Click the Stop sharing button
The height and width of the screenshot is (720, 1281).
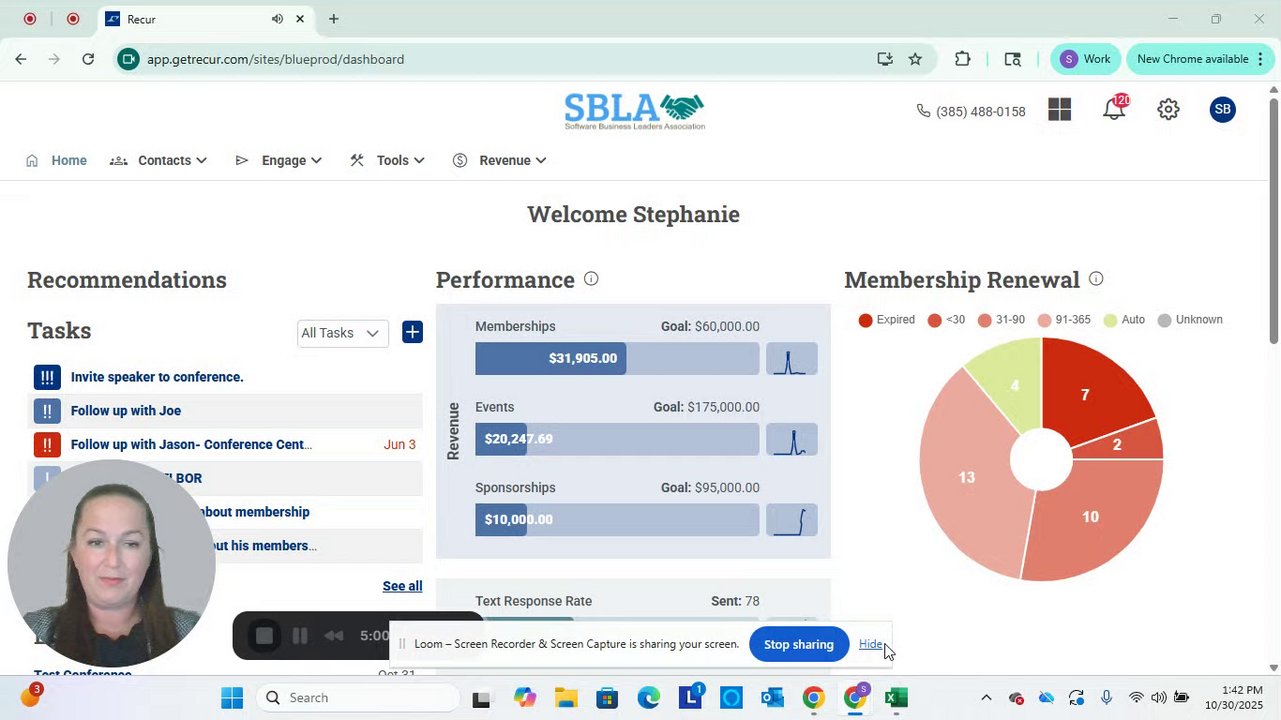pos(798,644)
